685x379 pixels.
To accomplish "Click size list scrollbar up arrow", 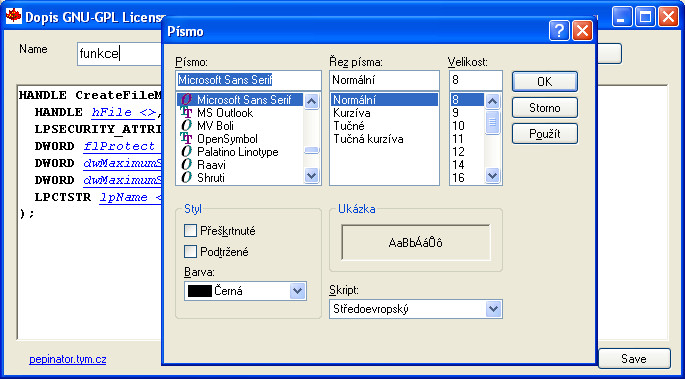I will pos(492,102).
